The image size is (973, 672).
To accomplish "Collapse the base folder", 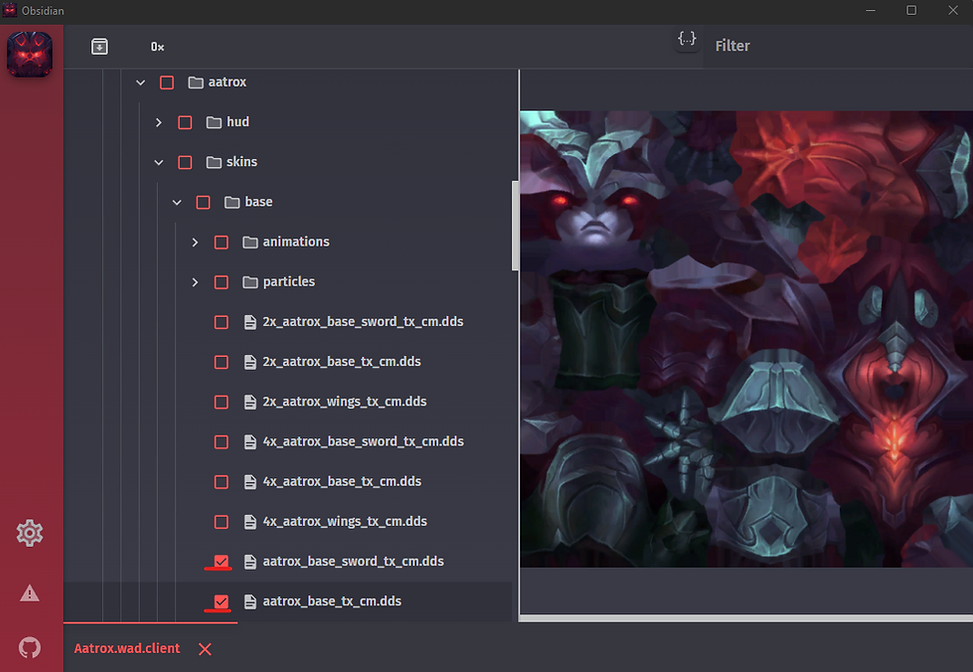I will point(177,202).
